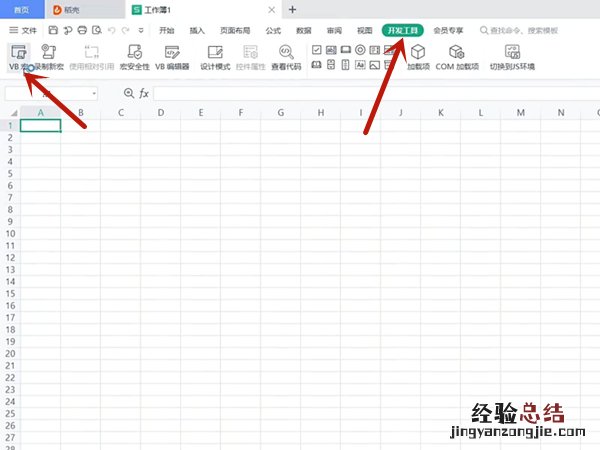Click the fx insert function button

(144, 93)
